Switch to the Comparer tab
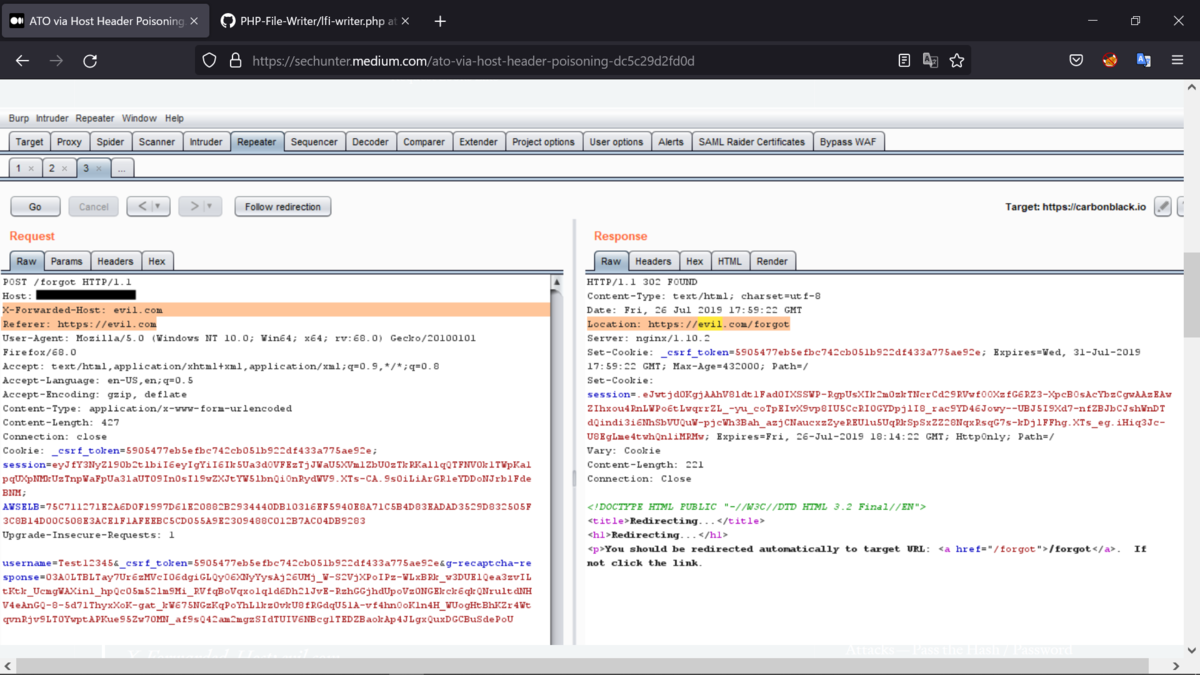Screen dimensions: 1200x675 424,142
